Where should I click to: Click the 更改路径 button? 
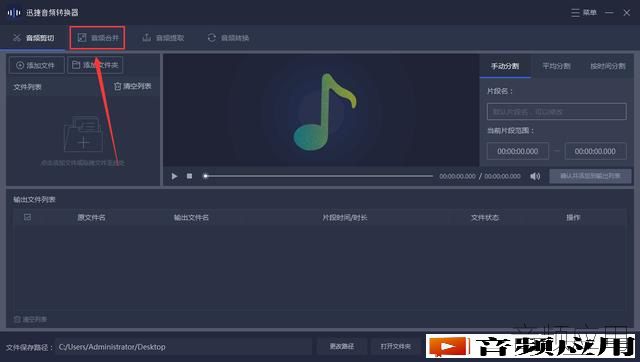(342, 346)
